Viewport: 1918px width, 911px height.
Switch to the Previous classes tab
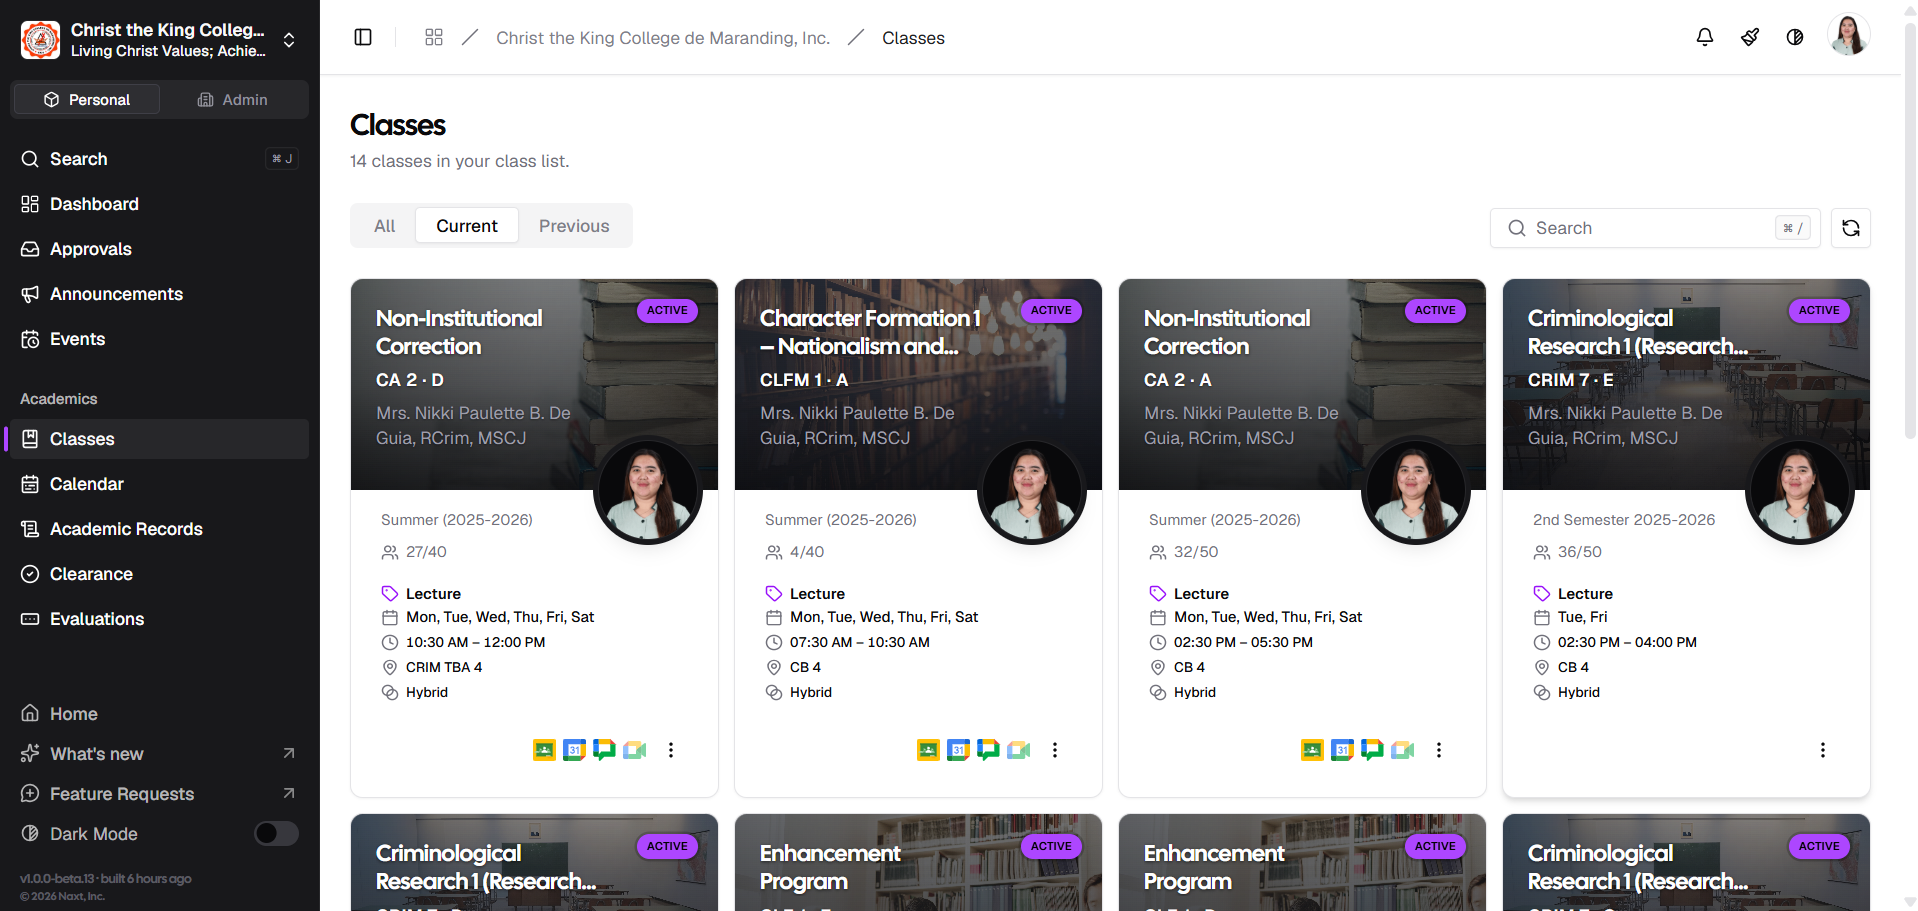(x=574, y=226)
